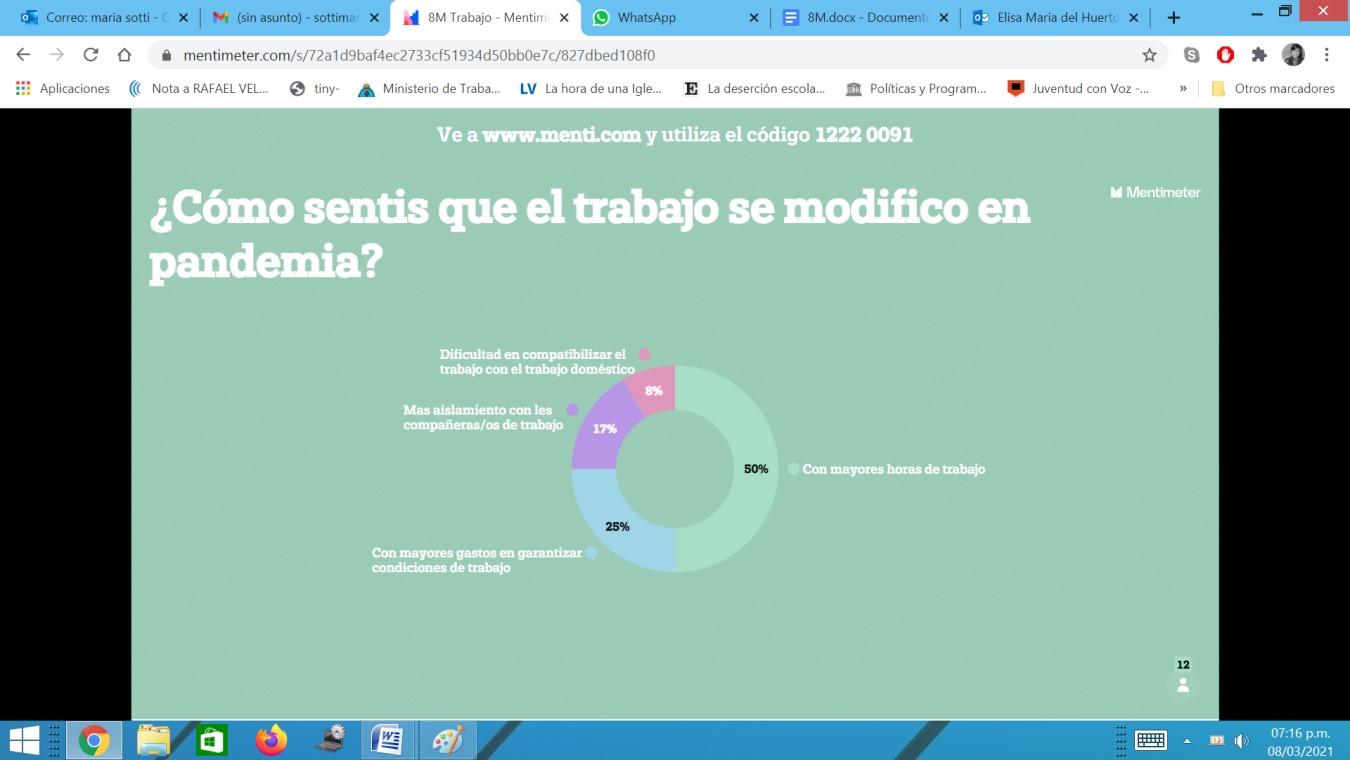Viewport: 1350px width, 760px height.
Task: Bookmark this page with the star icon
Action: click(x=1149, y=55)
